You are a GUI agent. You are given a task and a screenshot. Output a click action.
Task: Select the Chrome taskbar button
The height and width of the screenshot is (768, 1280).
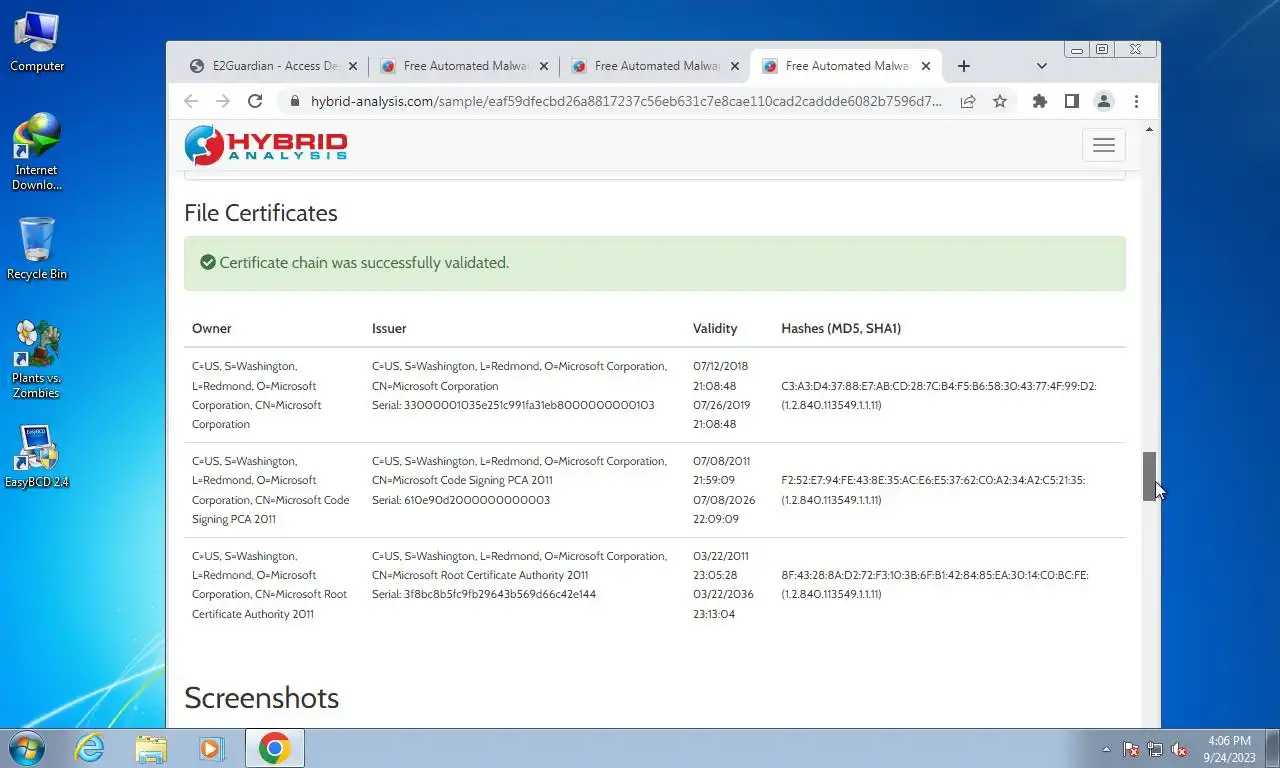pos(274,748)
